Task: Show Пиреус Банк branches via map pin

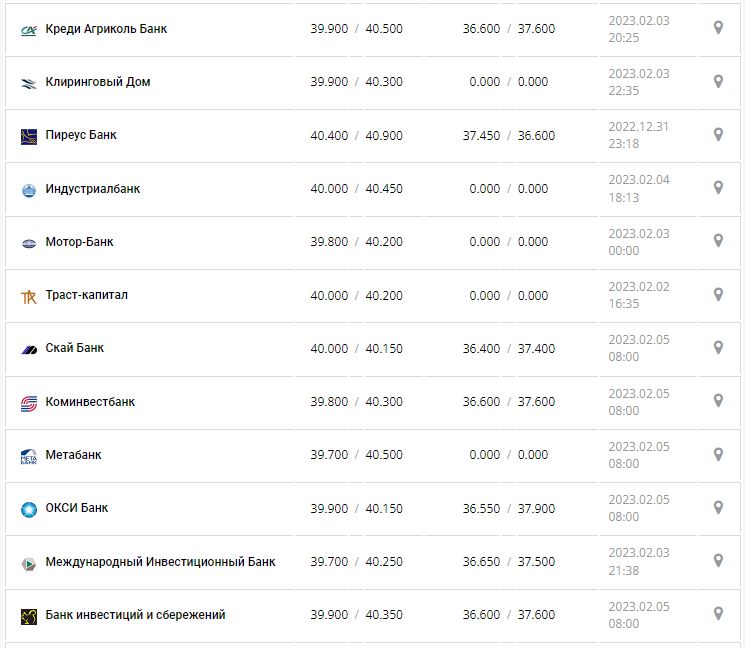Action: [x=718, y=134]
